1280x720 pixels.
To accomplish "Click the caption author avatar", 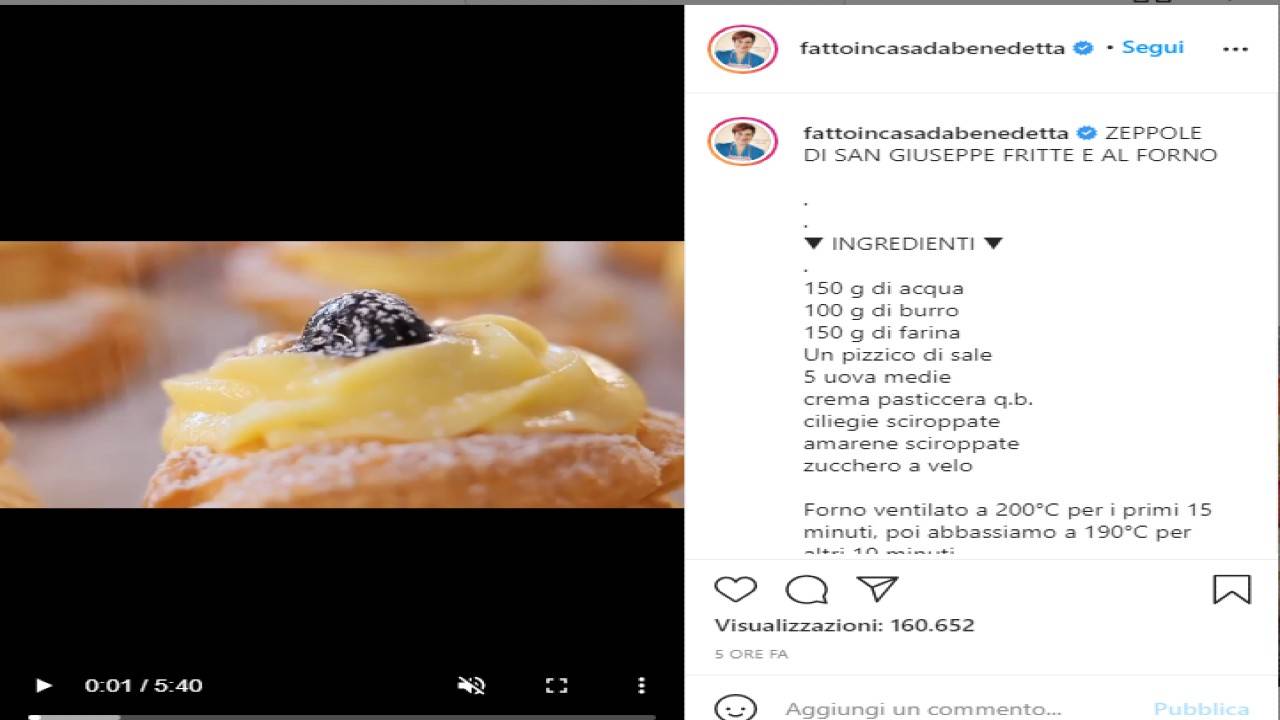I will tap(743, 141).
